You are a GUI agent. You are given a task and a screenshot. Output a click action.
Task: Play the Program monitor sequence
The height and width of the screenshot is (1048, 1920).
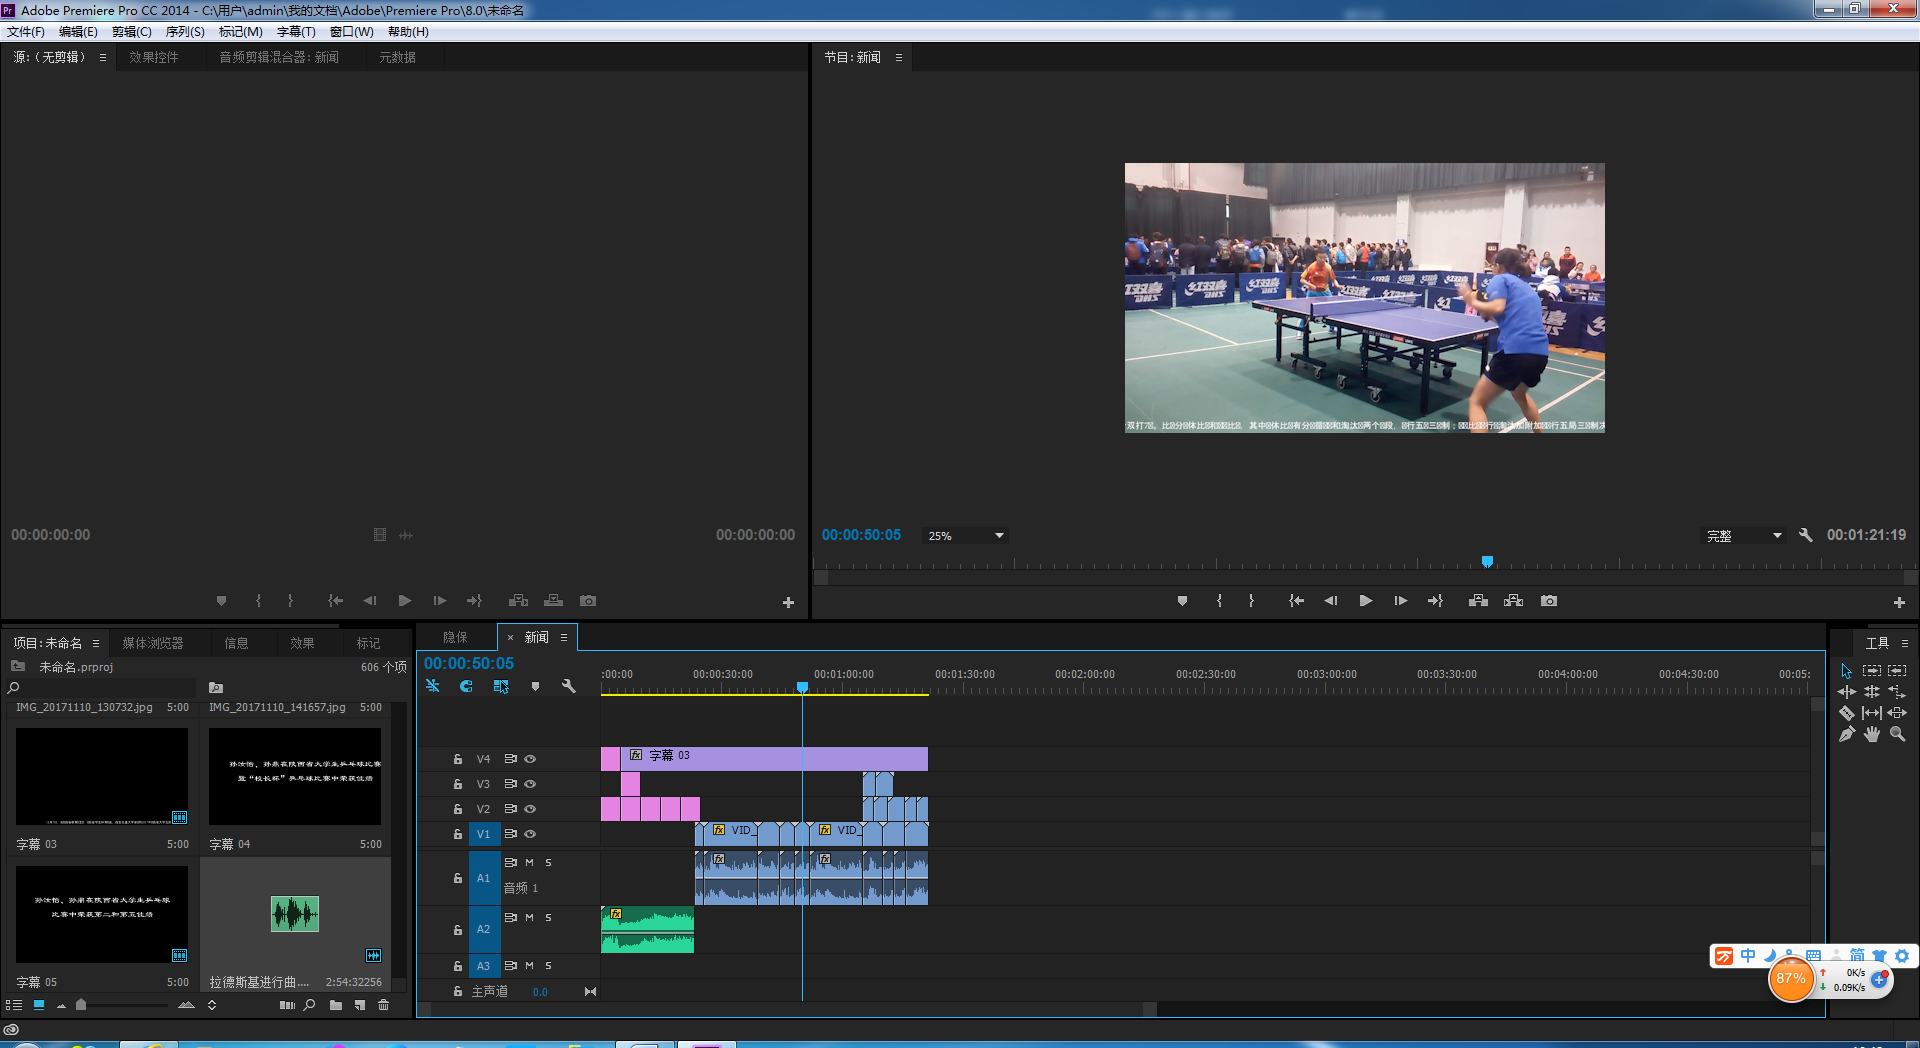coord(1365,601)
